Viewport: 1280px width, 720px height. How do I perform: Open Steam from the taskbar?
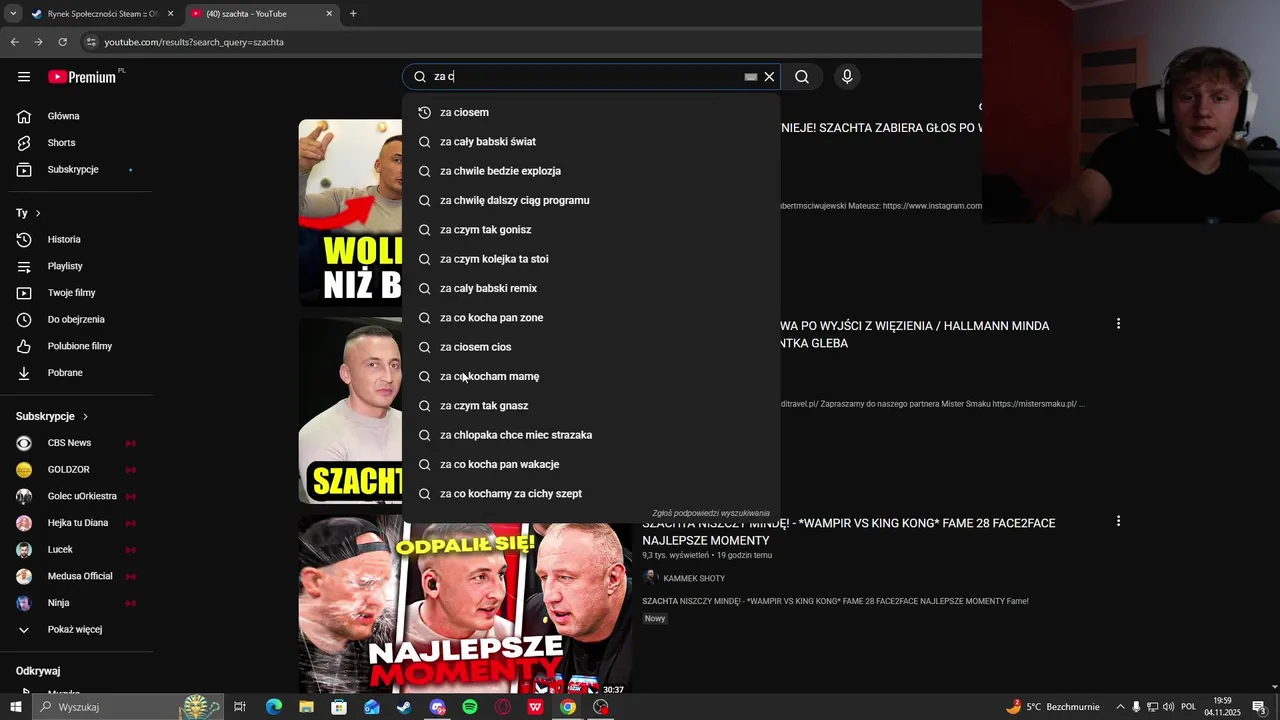coord(404,707)
